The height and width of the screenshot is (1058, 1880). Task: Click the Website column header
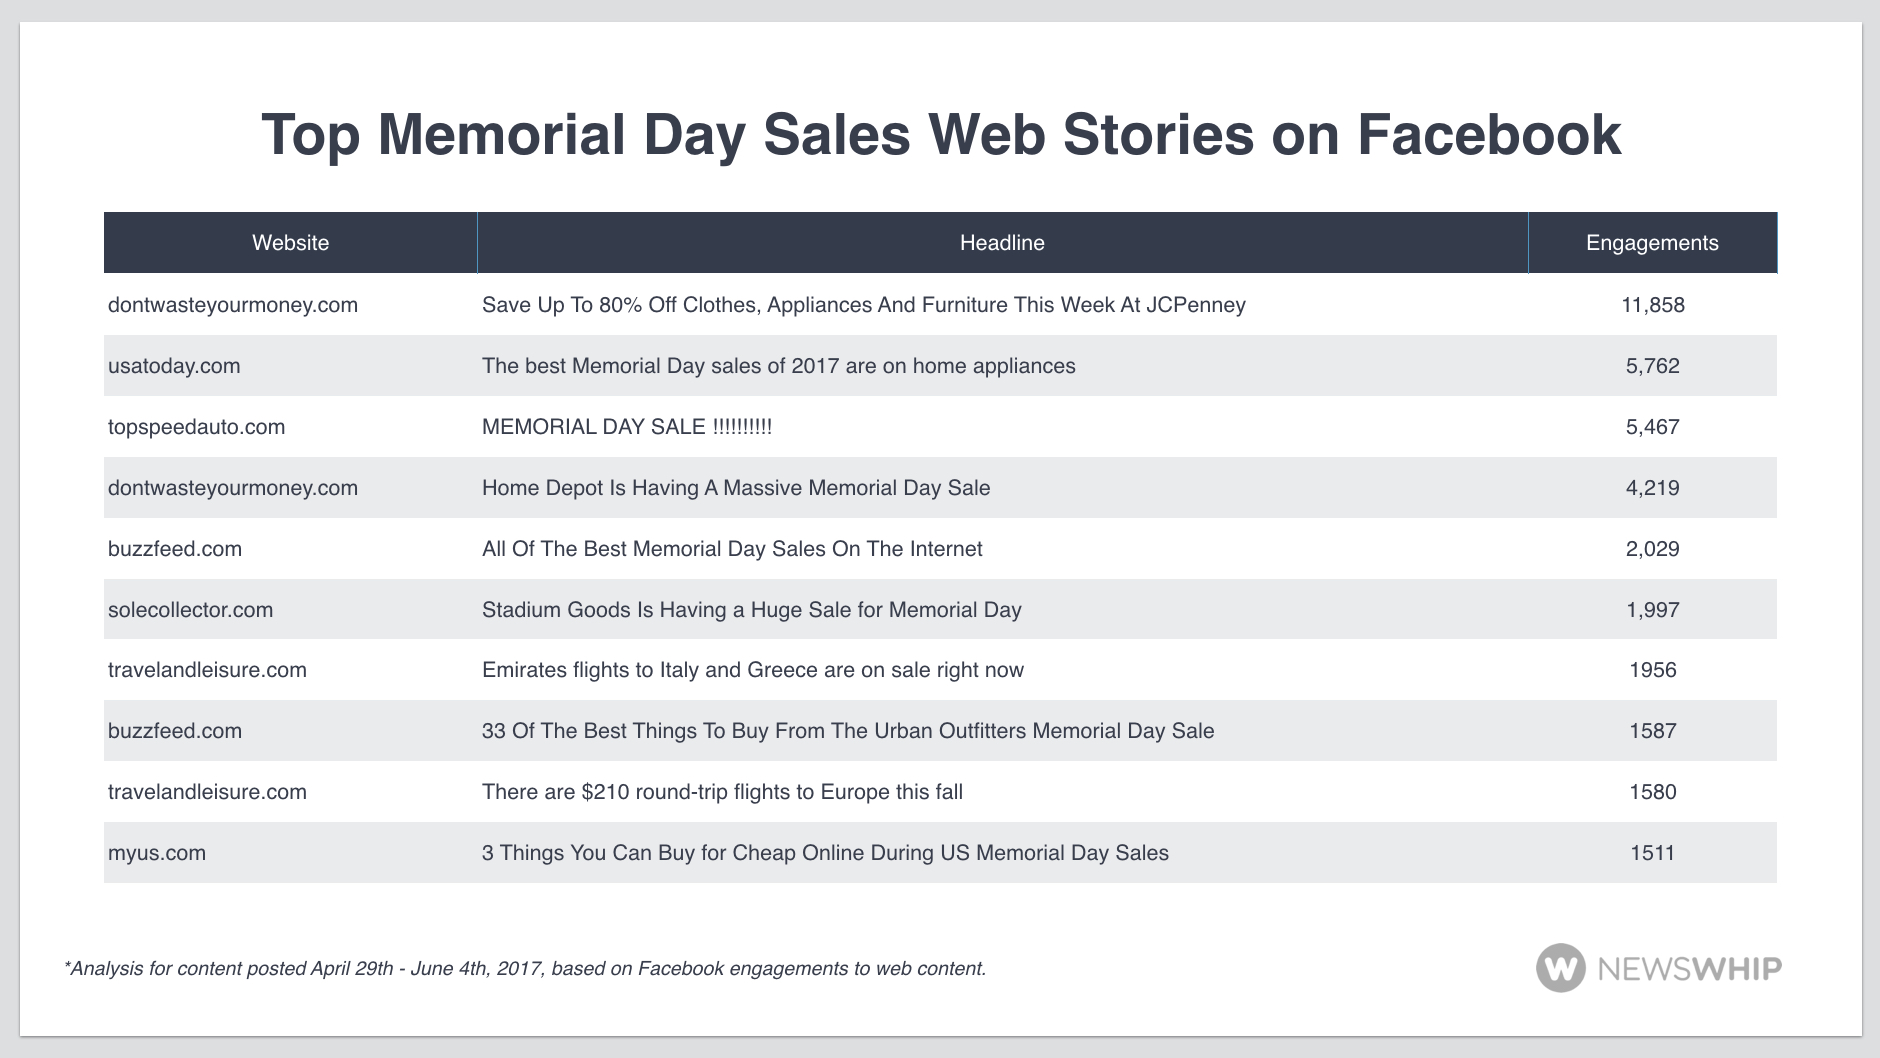(290, 243)
